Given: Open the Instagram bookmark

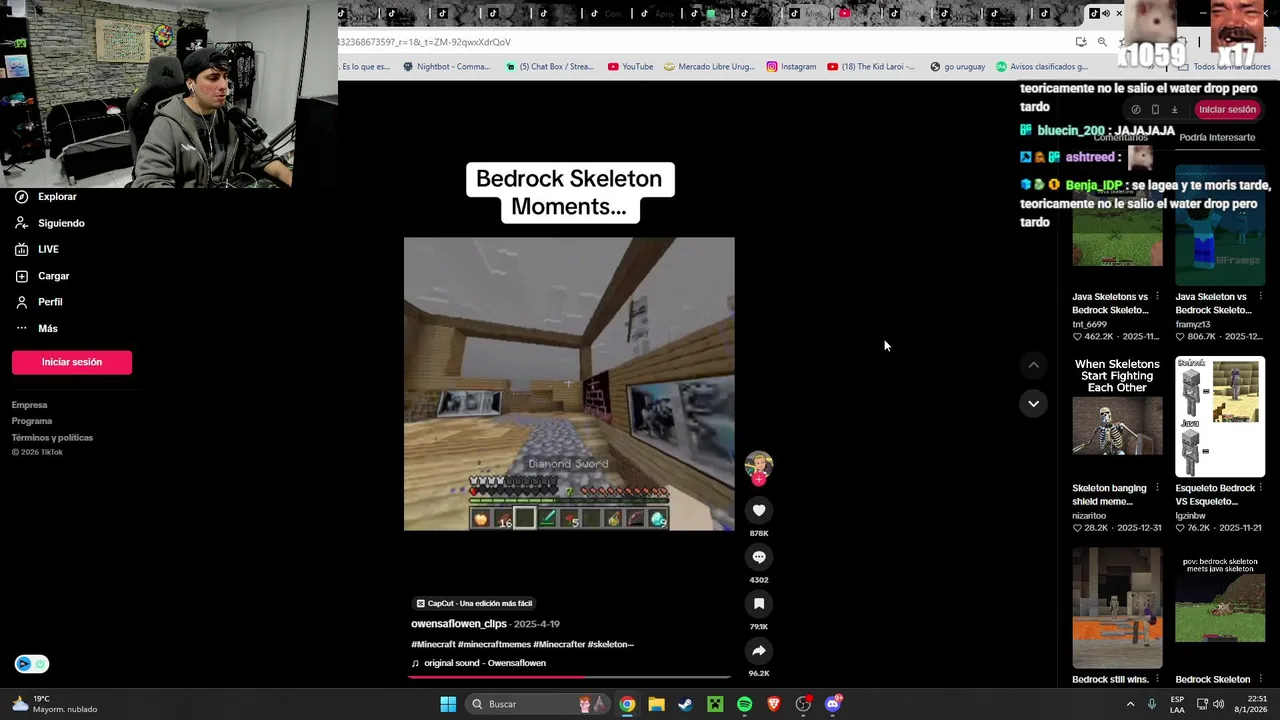Looking at the screenshot, I should point(791,67).
